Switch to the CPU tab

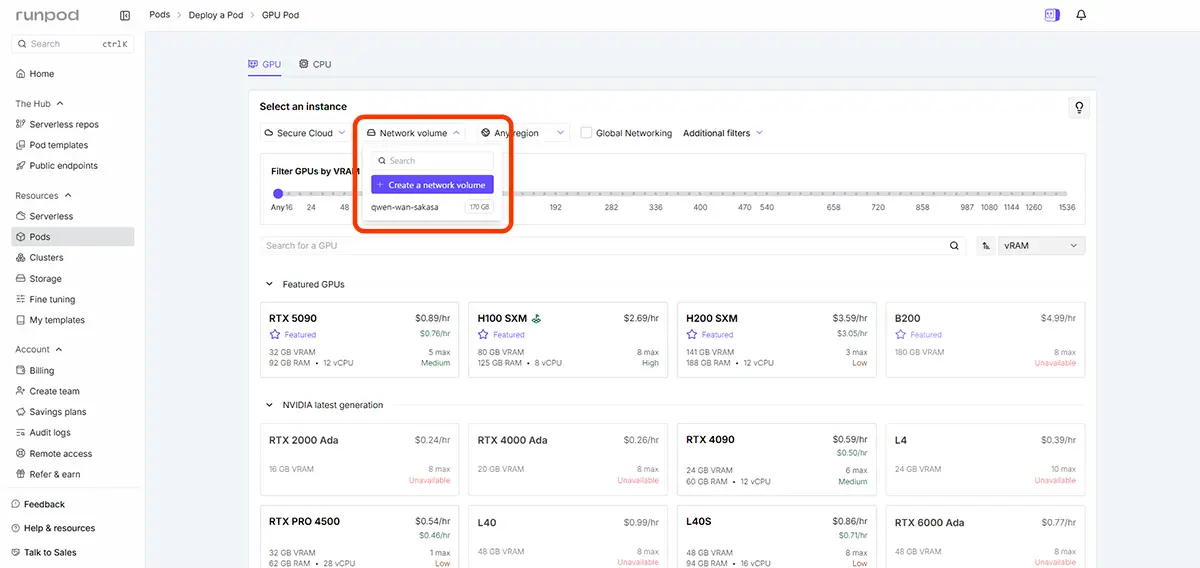click(315, 64)
